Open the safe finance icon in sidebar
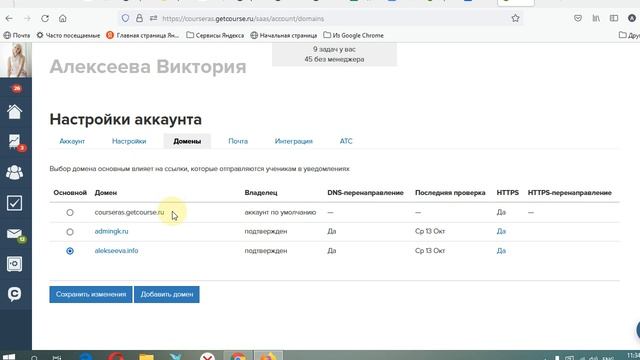The image size is (640, 360). (14, 264)
